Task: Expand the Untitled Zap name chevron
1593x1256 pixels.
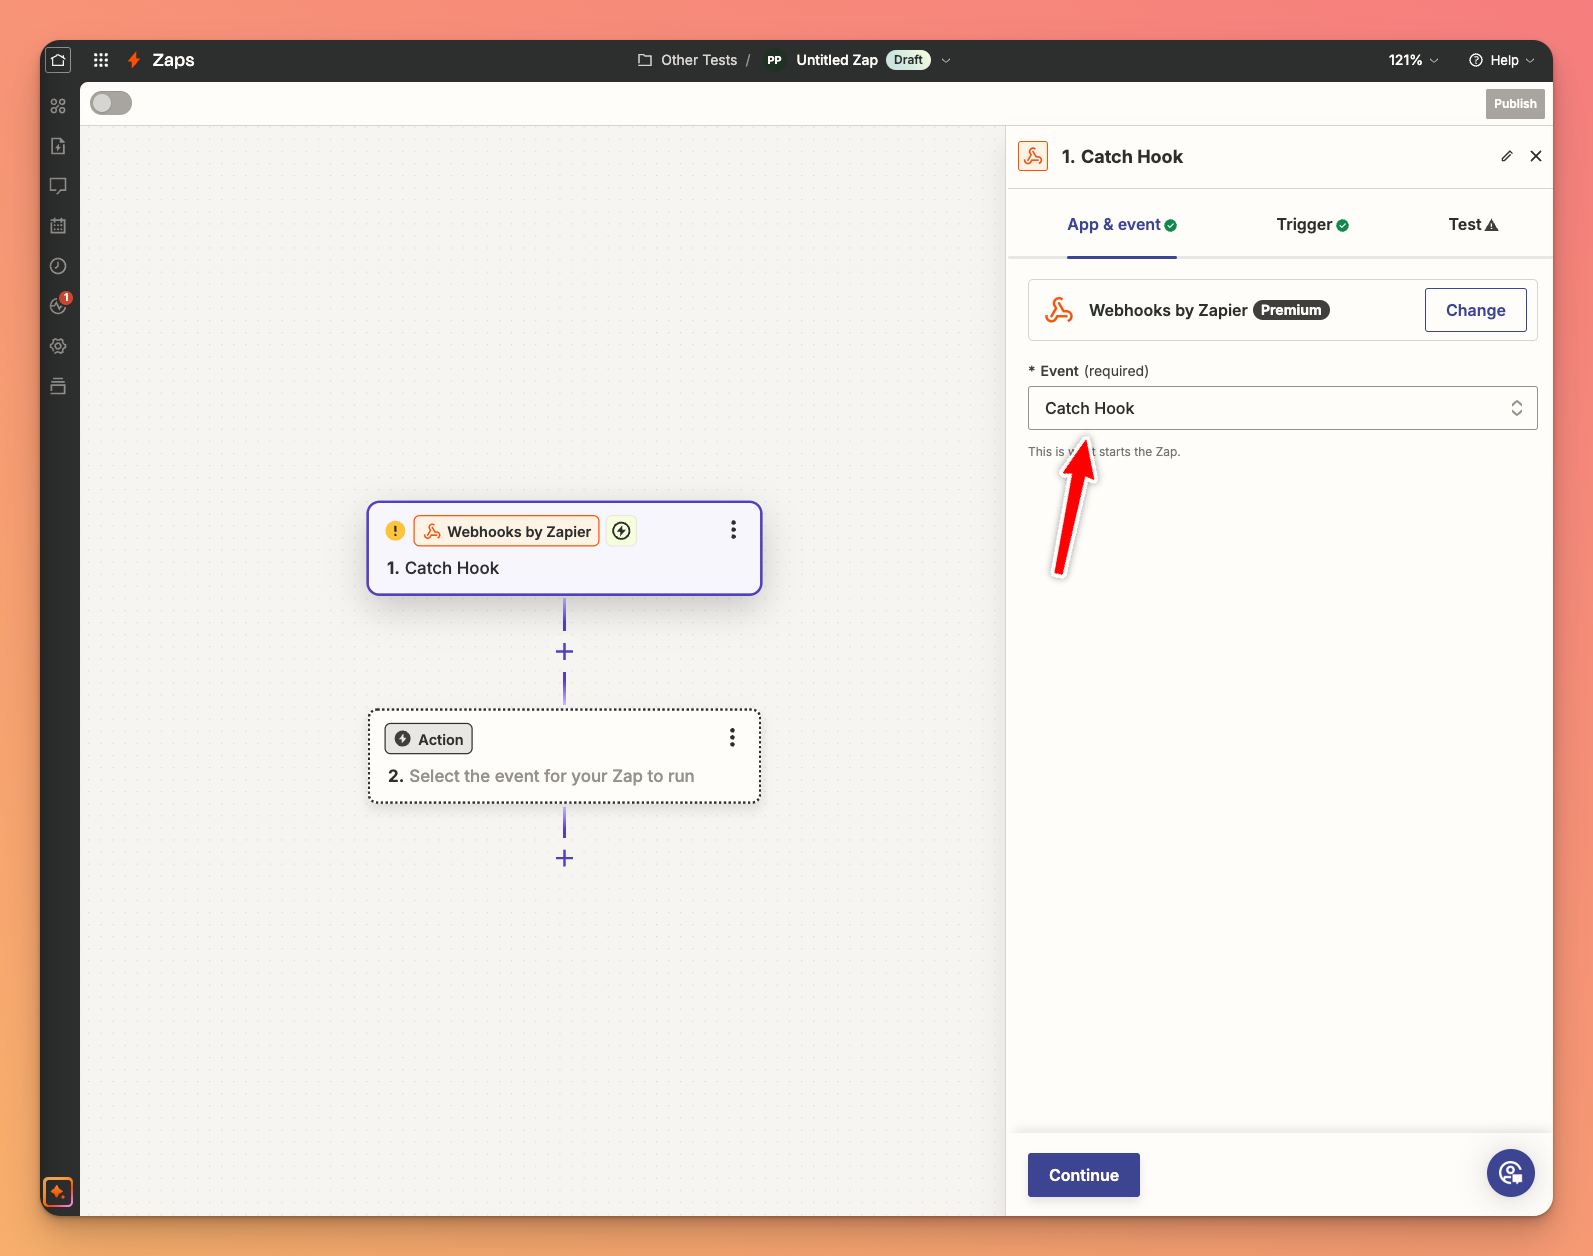Action: [x=946, y=60]
